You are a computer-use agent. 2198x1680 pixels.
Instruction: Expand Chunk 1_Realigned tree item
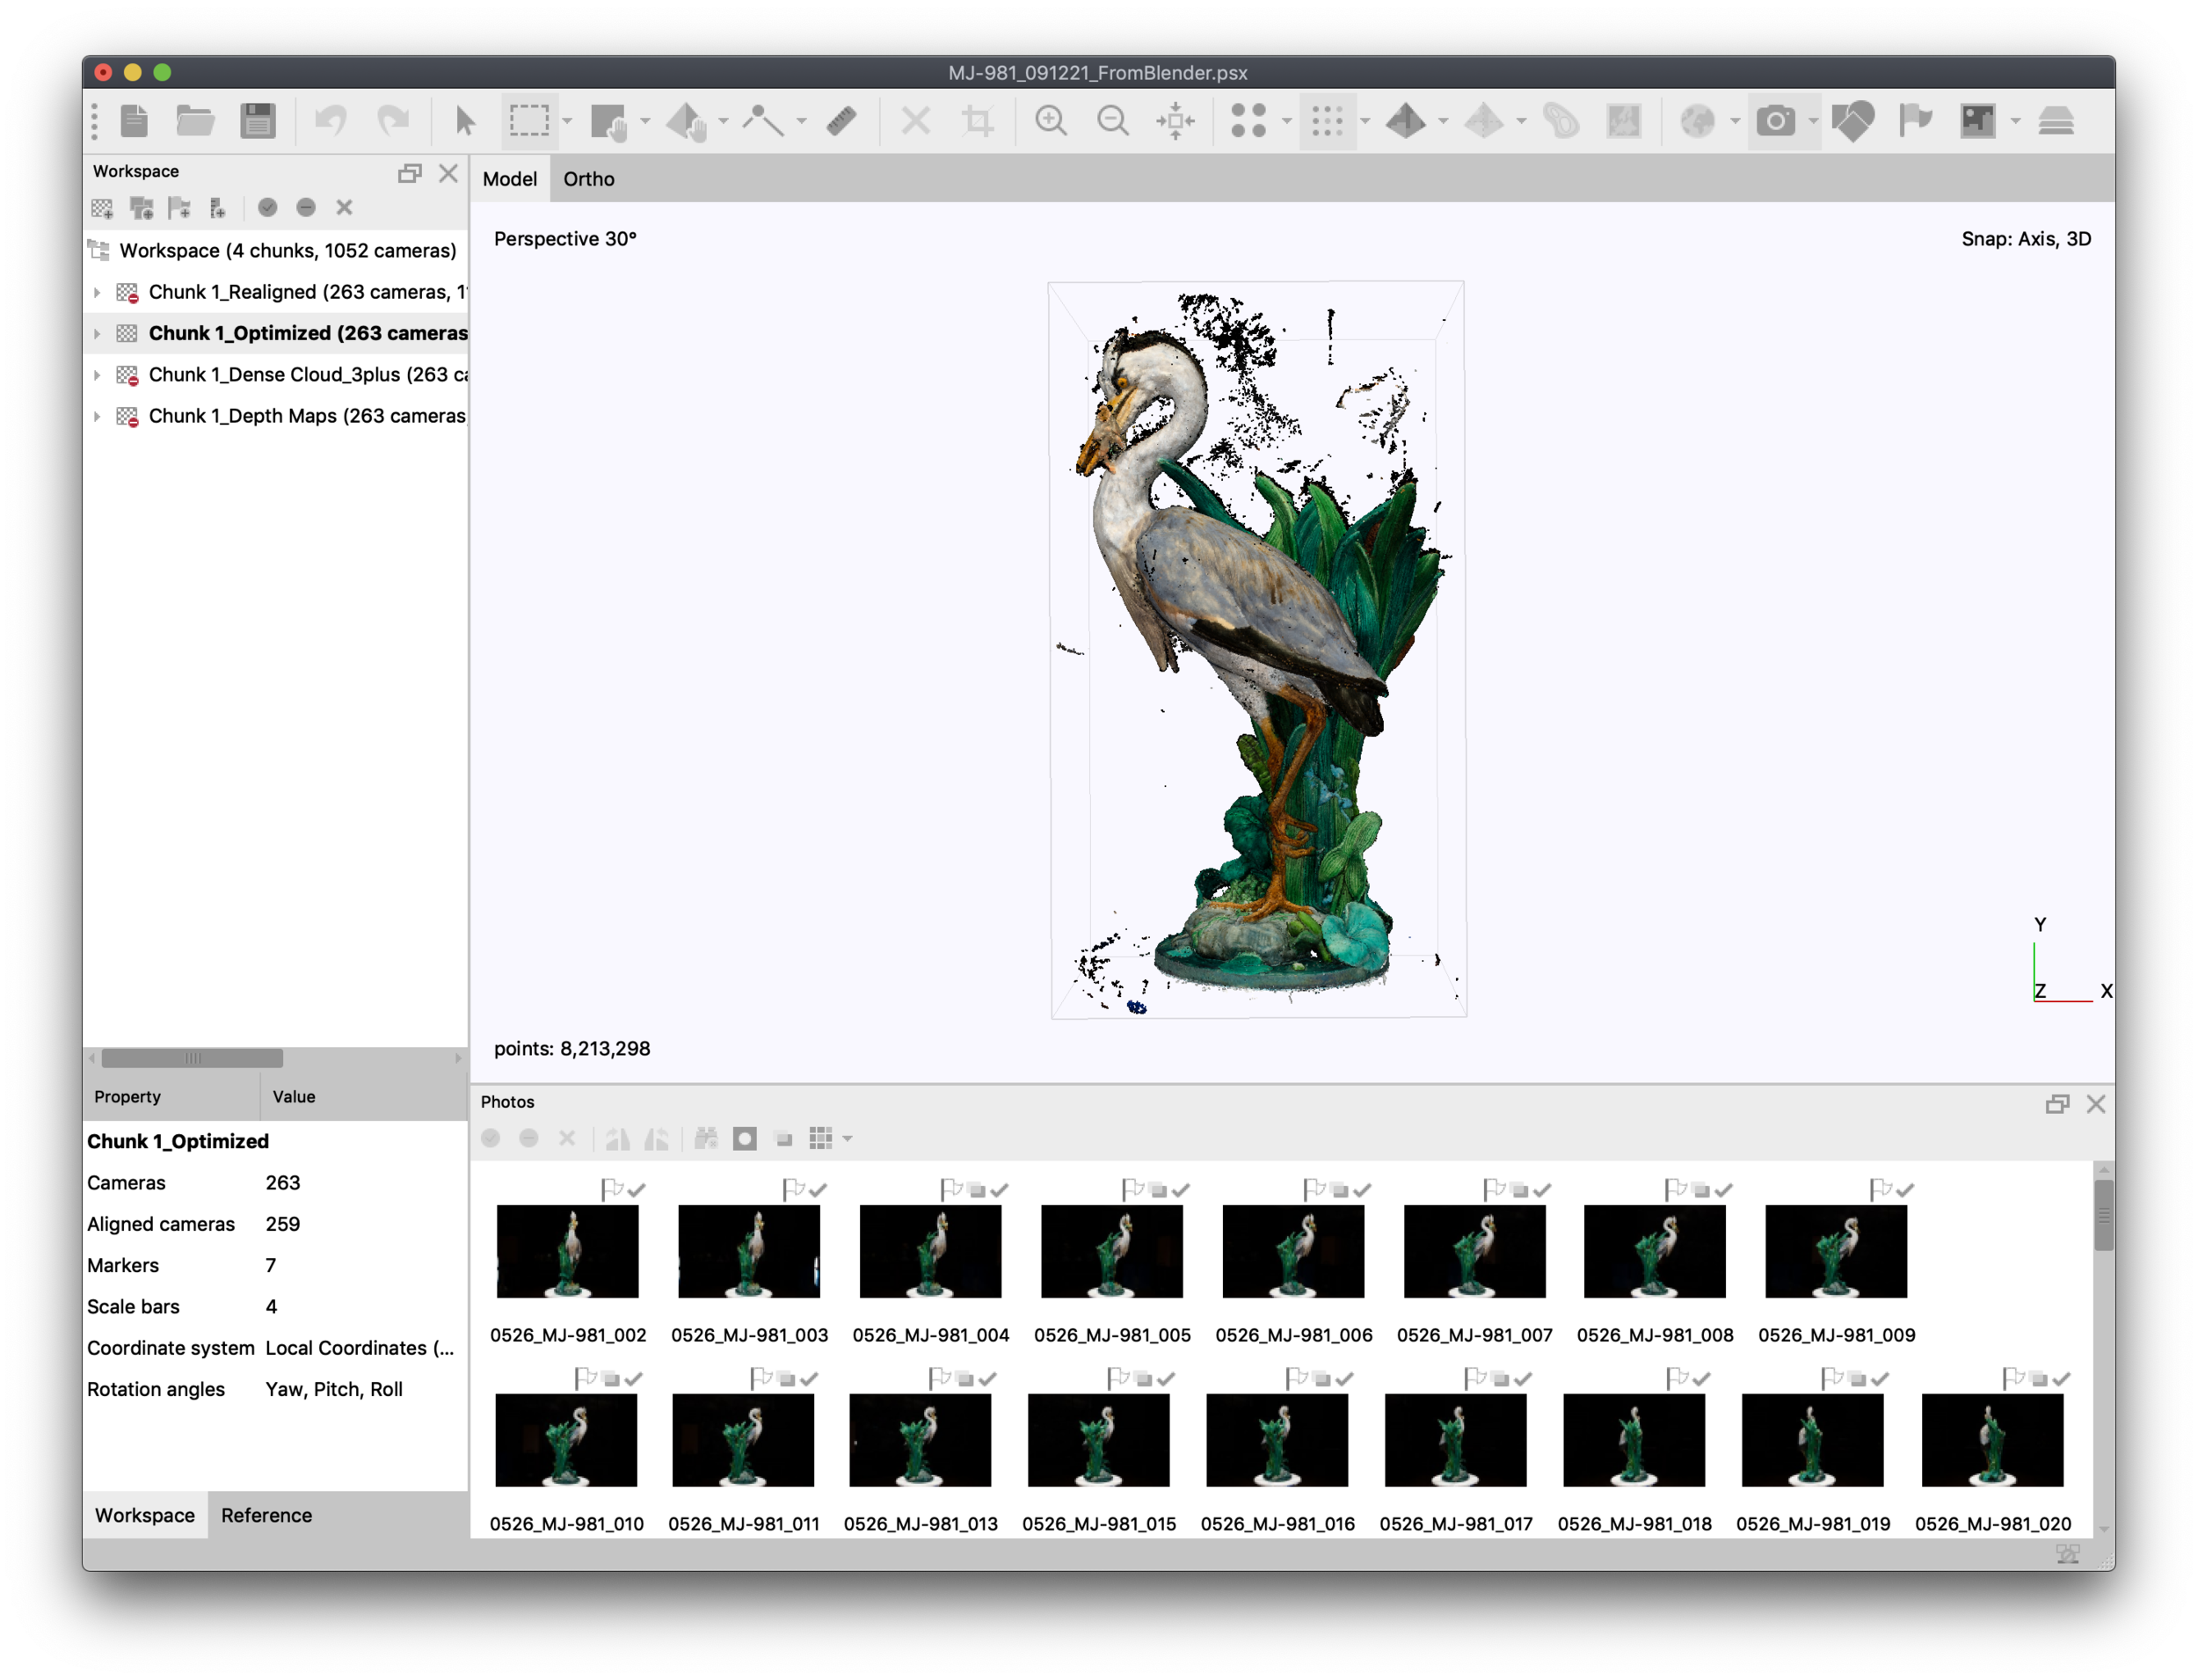pos(97,292)
